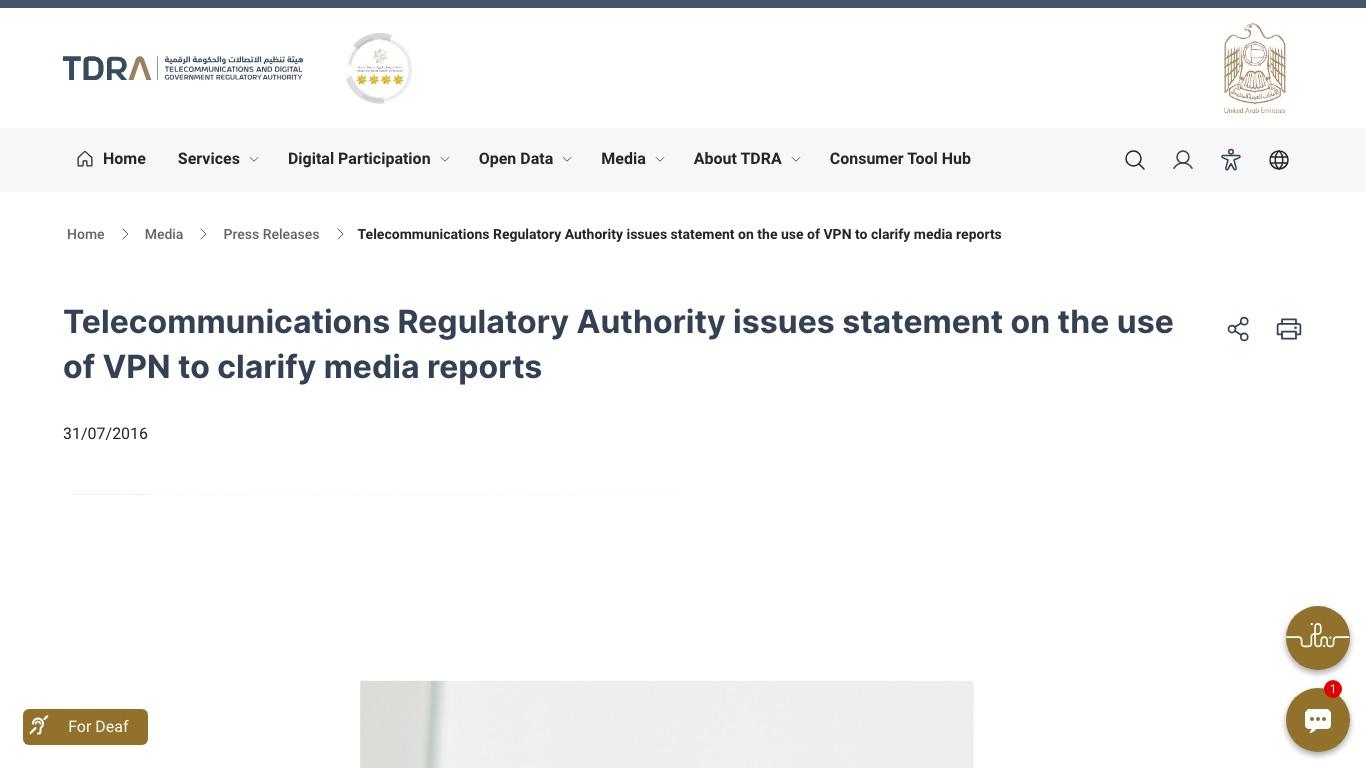Open the accessibility options icon
The height and width of the screenshot is (768, 1366).
[x=1231, y=160]
